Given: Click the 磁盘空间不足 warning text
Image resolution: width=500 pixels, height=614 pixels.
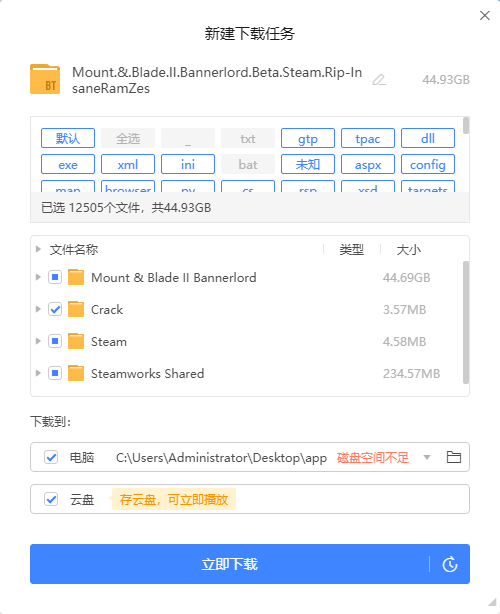Looking at the screenshot, I should coord(372,457).
